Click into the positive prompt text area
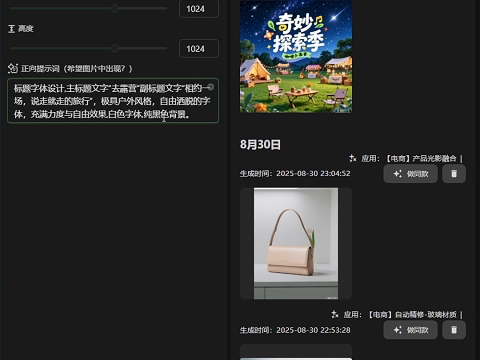The height and width of the screenshot is (360, 480). coord(113,101)
